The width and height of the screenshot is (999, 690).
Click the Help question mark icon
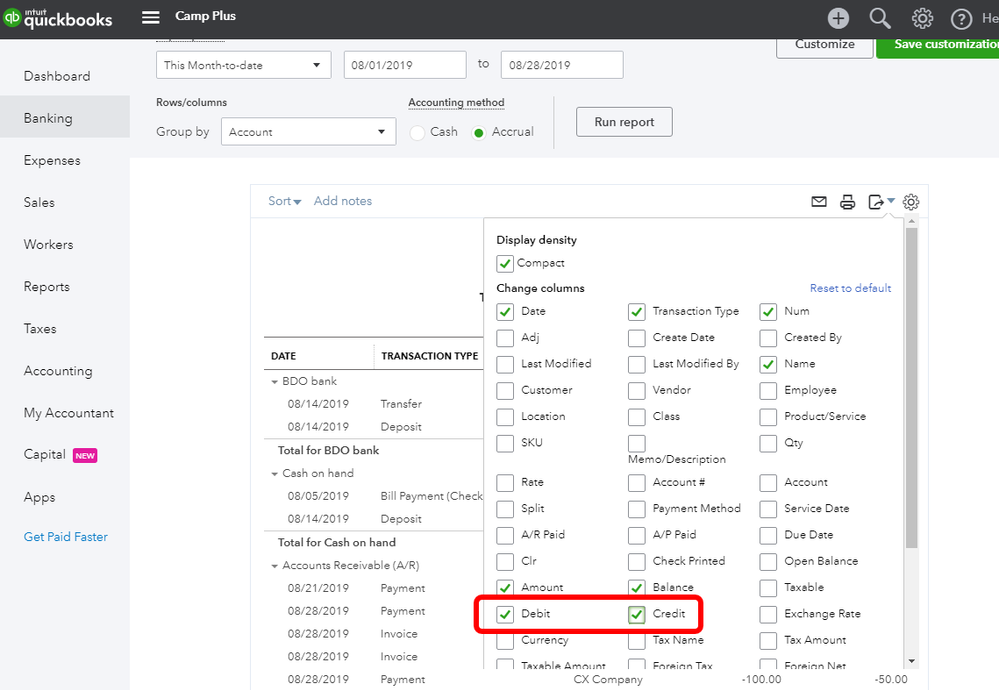tap(961, 19)
